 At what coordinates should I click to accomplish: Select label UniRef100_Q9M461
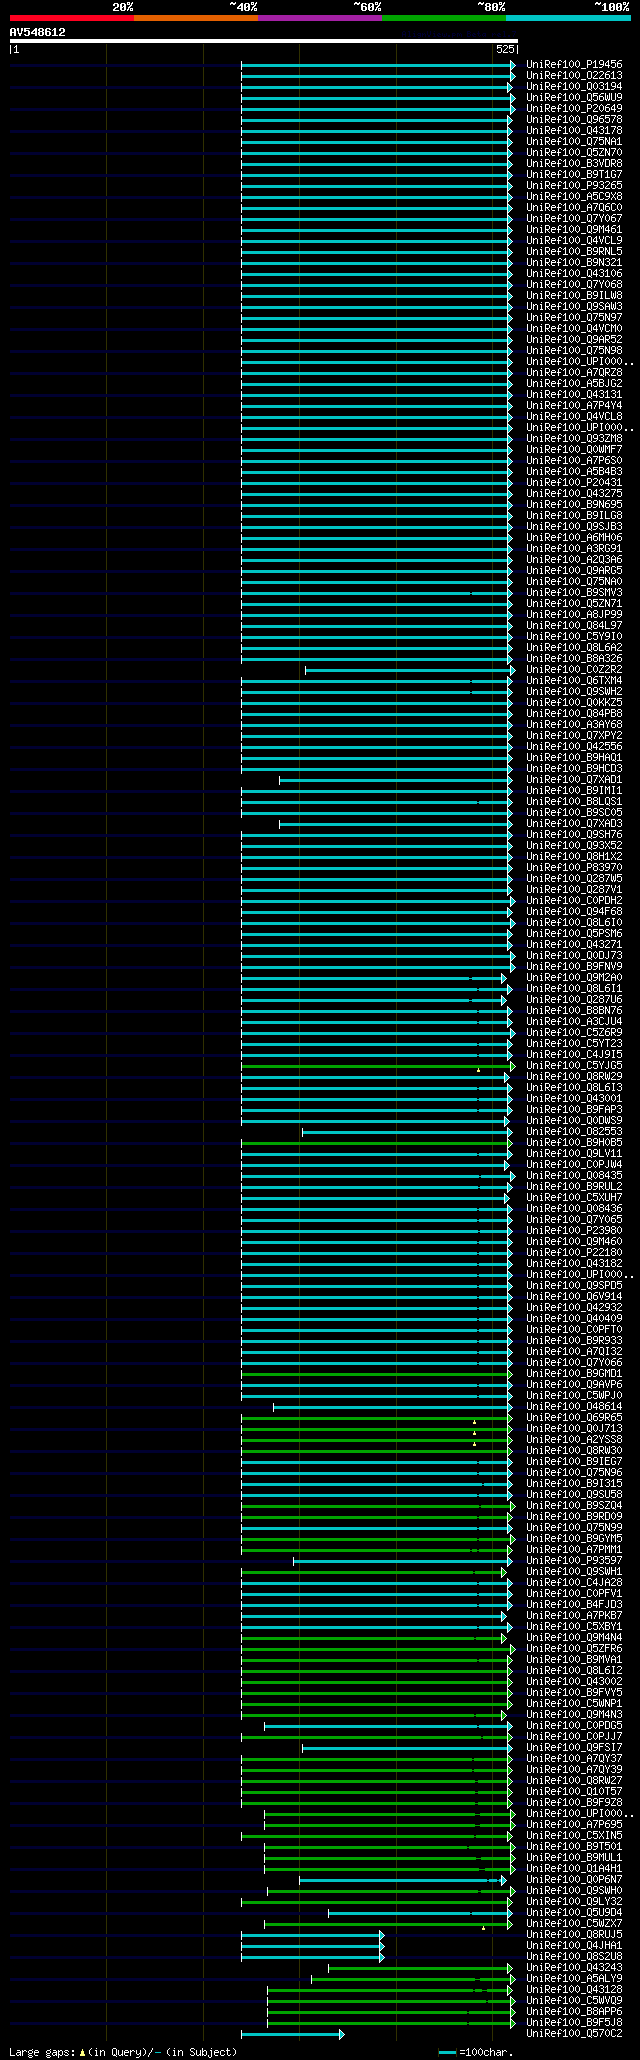(574, 229)
